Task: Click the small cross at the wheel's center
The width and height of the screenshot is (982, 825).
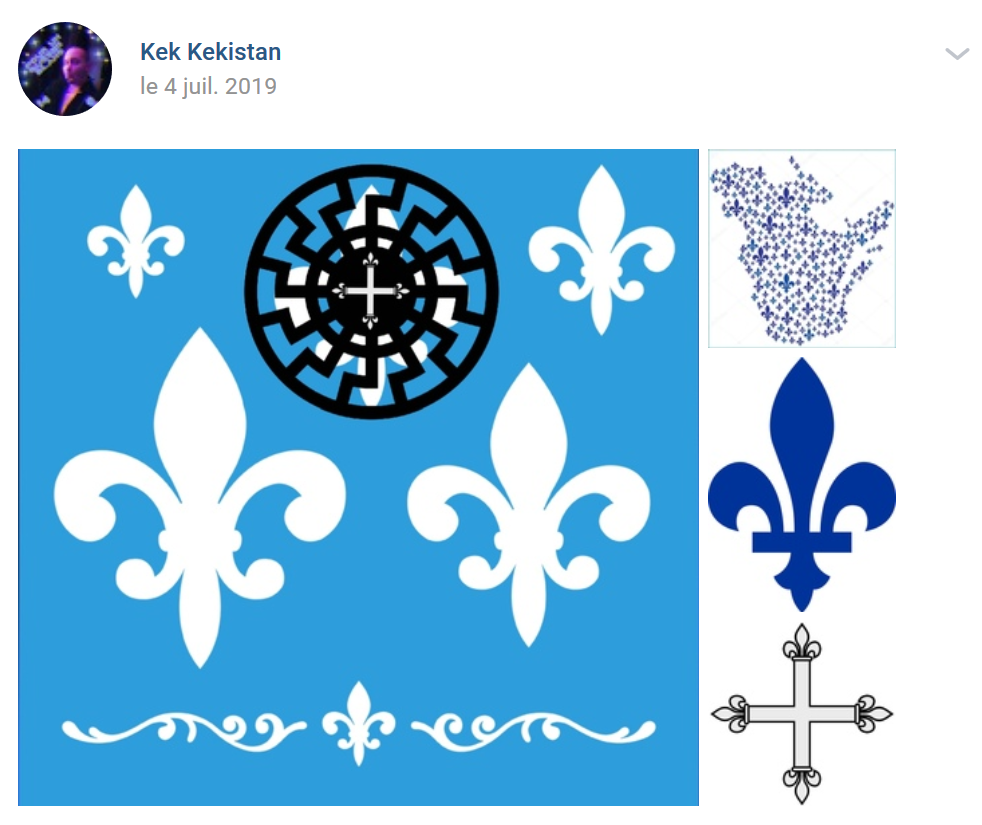Action: click(x=370, y=291)
